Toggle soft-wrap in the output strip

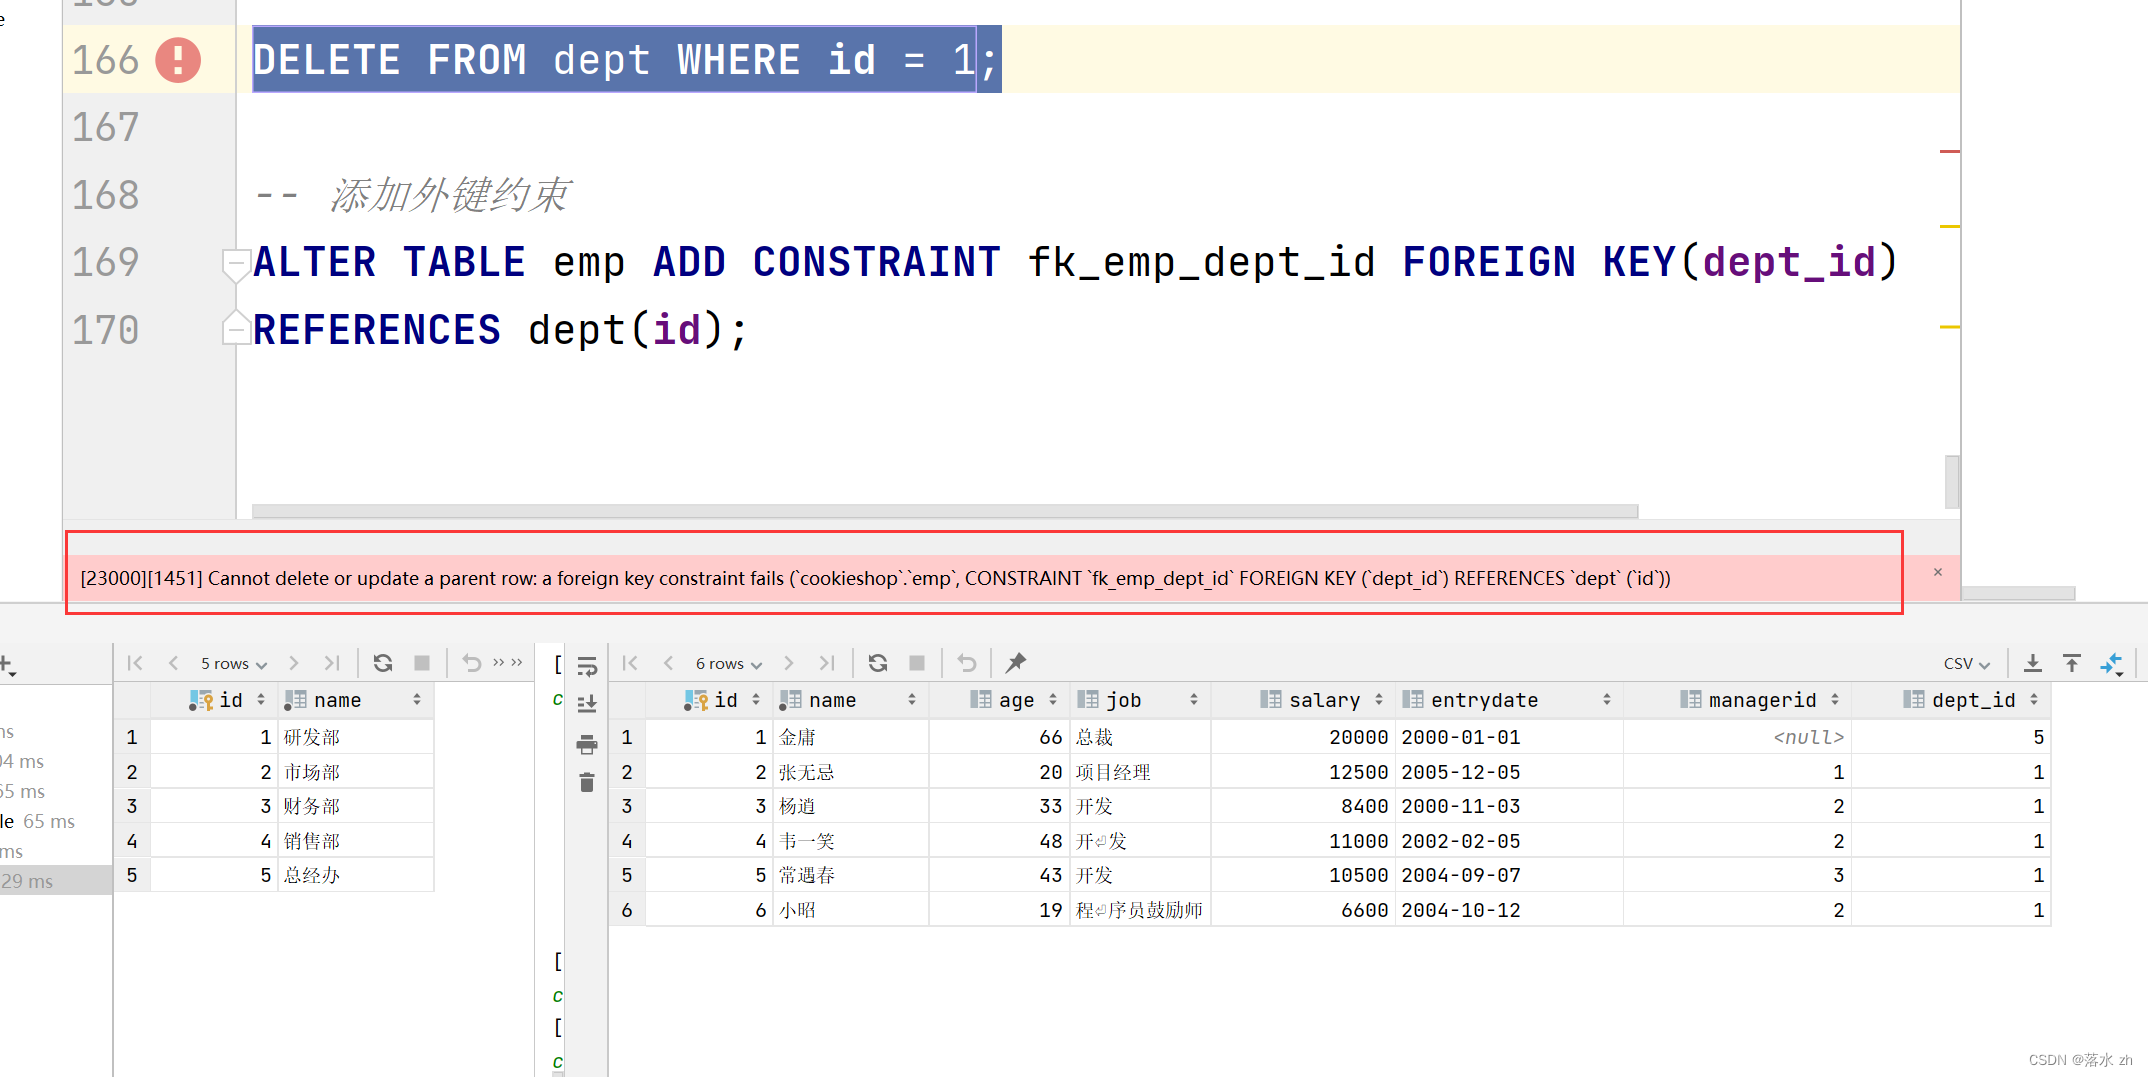(x=587, y=667)
